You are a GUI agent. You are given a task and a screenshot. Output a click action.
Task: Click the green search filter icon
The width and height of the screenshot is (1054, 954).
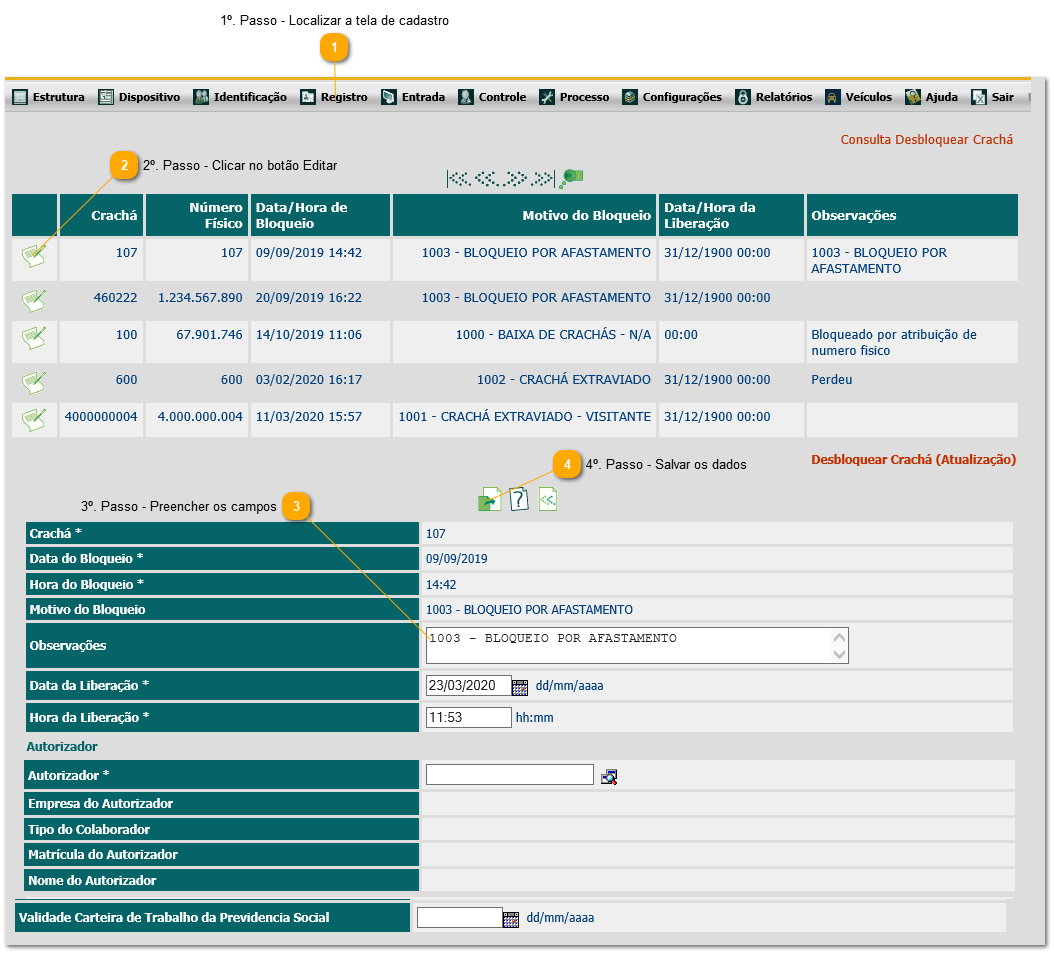[x=572, y=177]
